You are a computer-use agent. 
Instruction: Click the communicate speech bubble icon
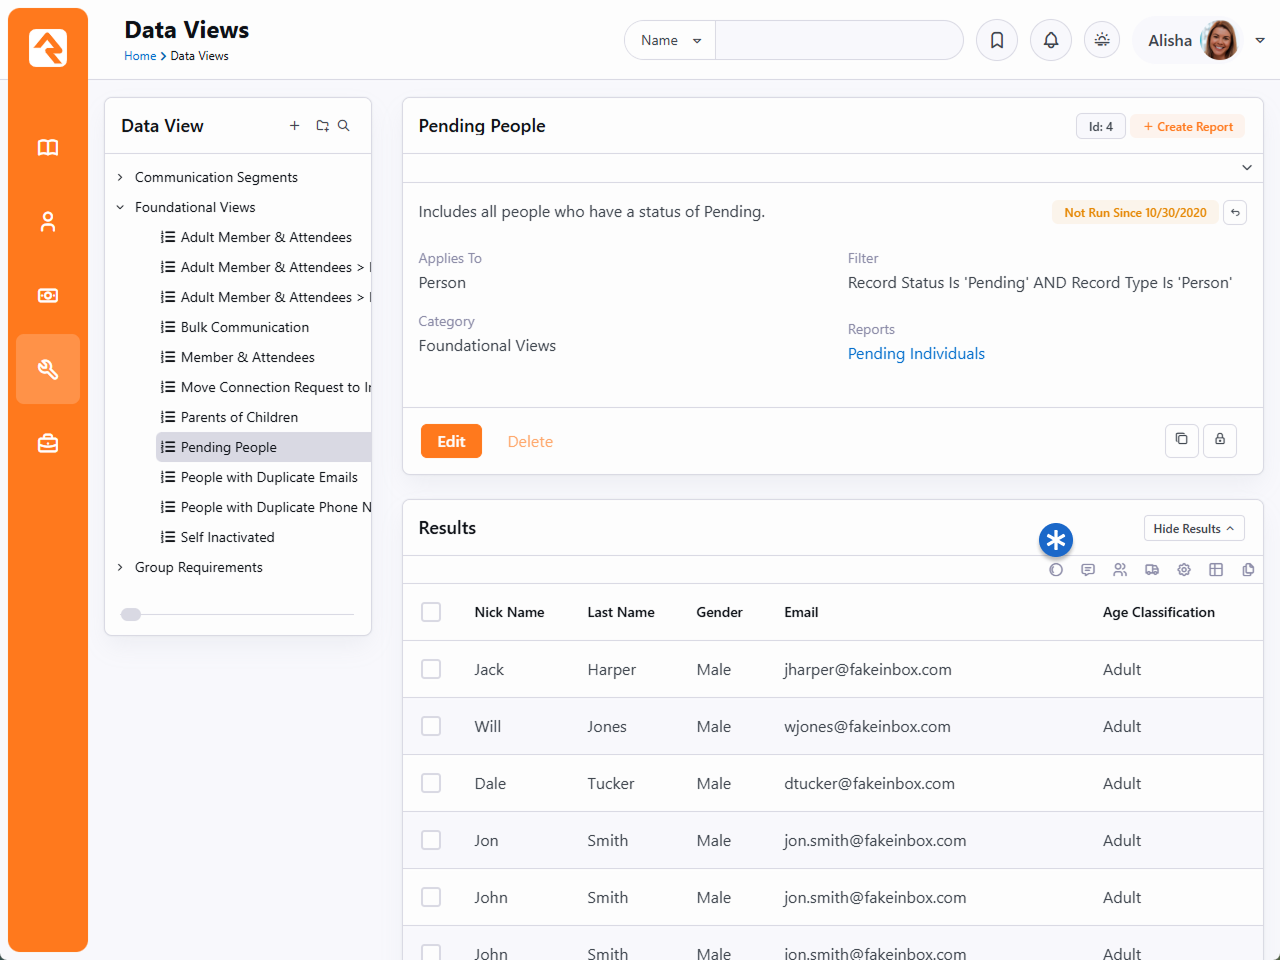[1088, 570]
